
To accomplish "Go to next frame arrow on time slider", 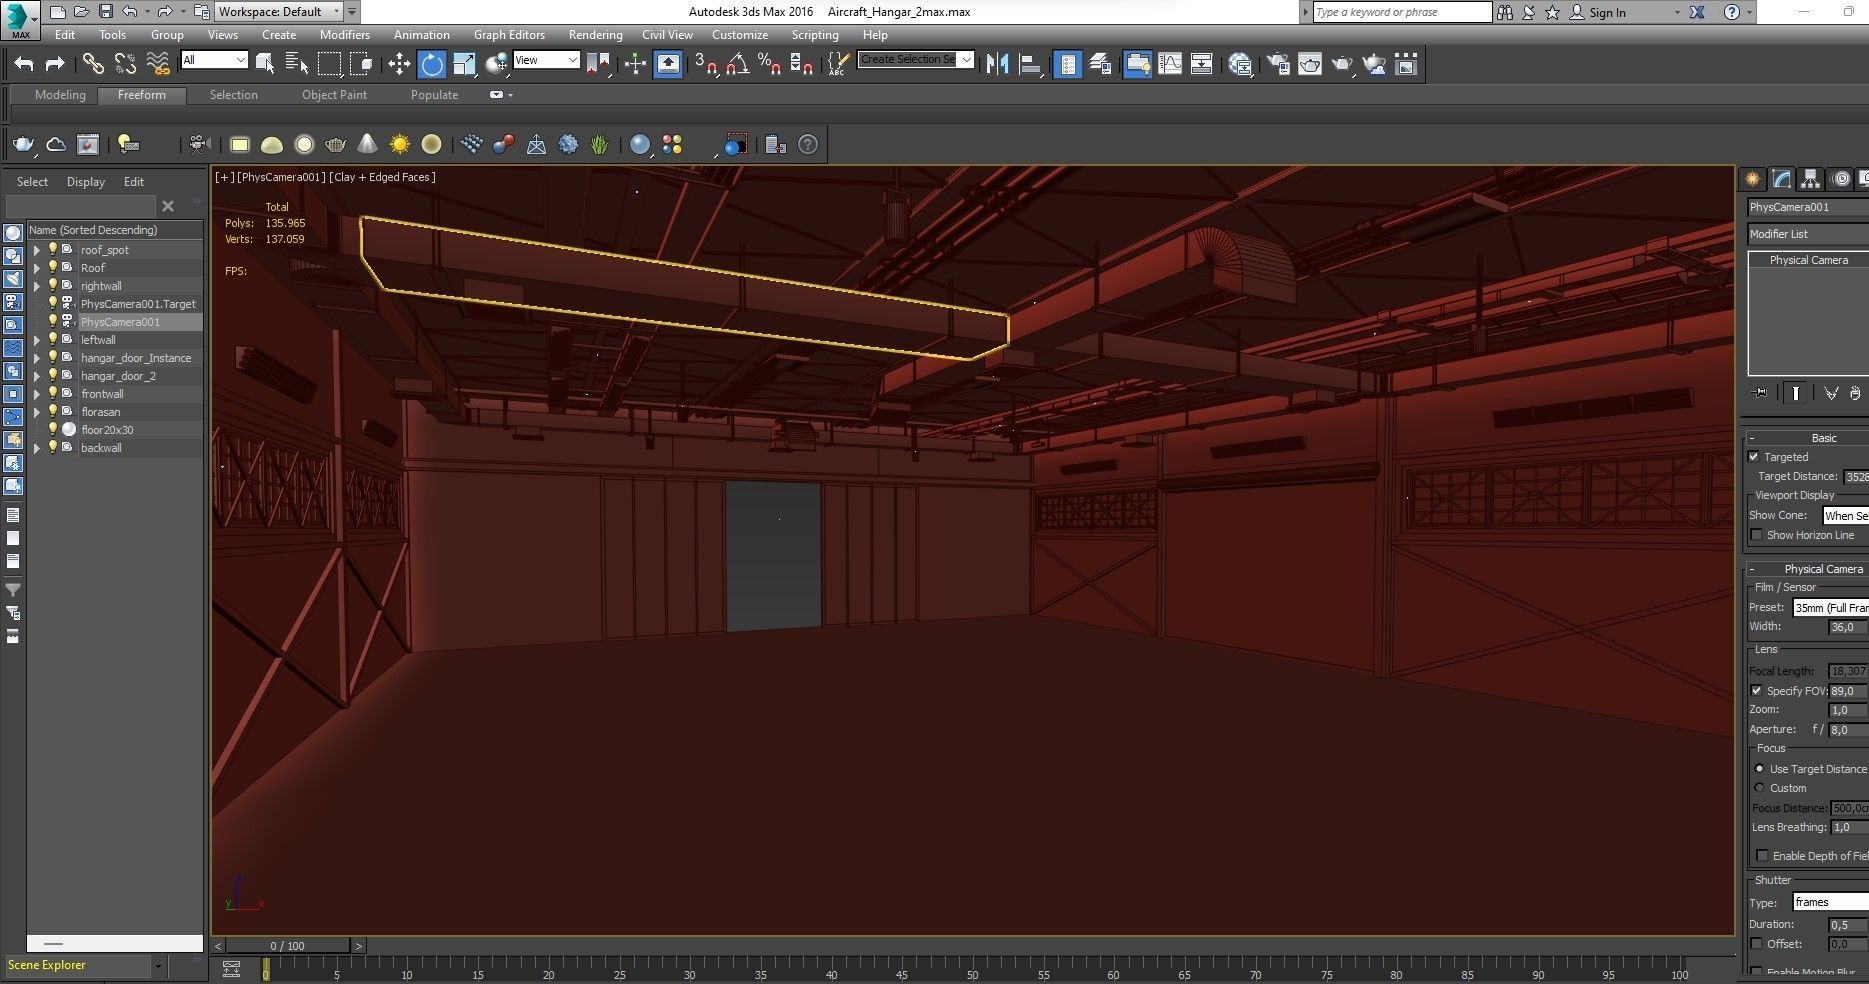I will click(359, 945).
